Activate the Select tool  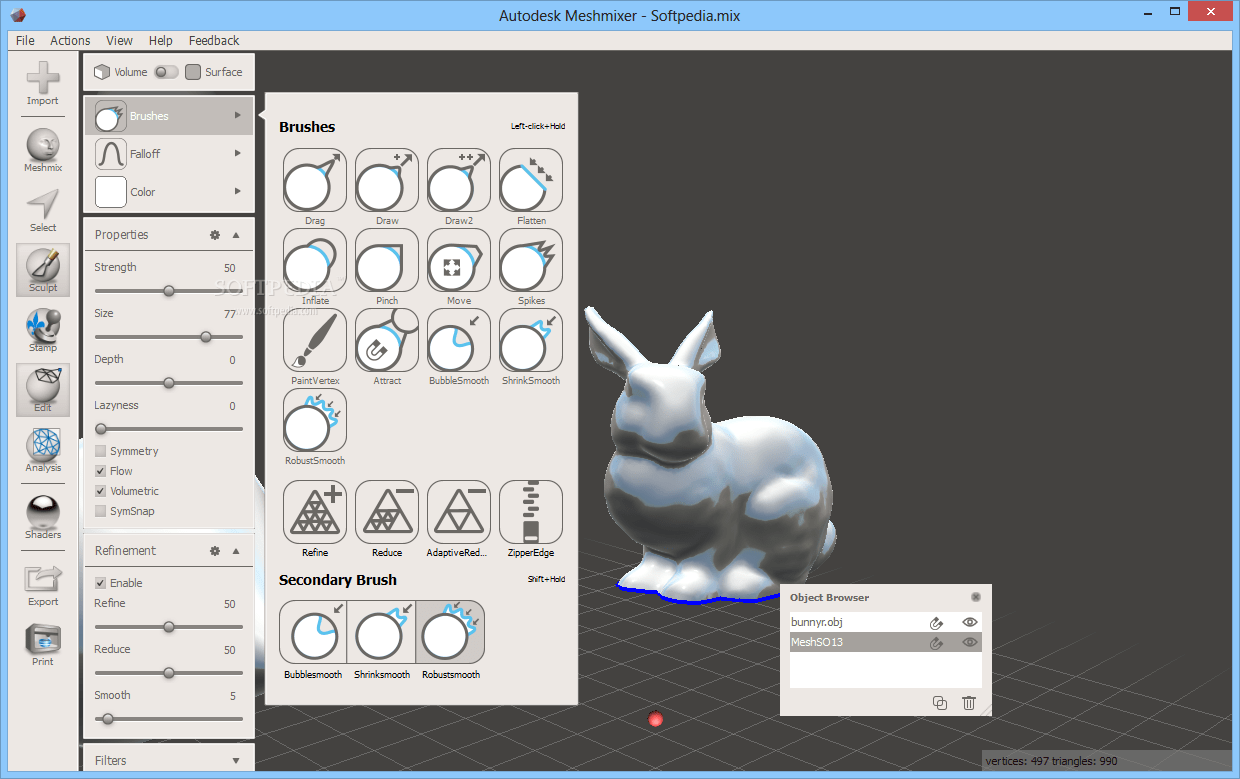point(43,210)
